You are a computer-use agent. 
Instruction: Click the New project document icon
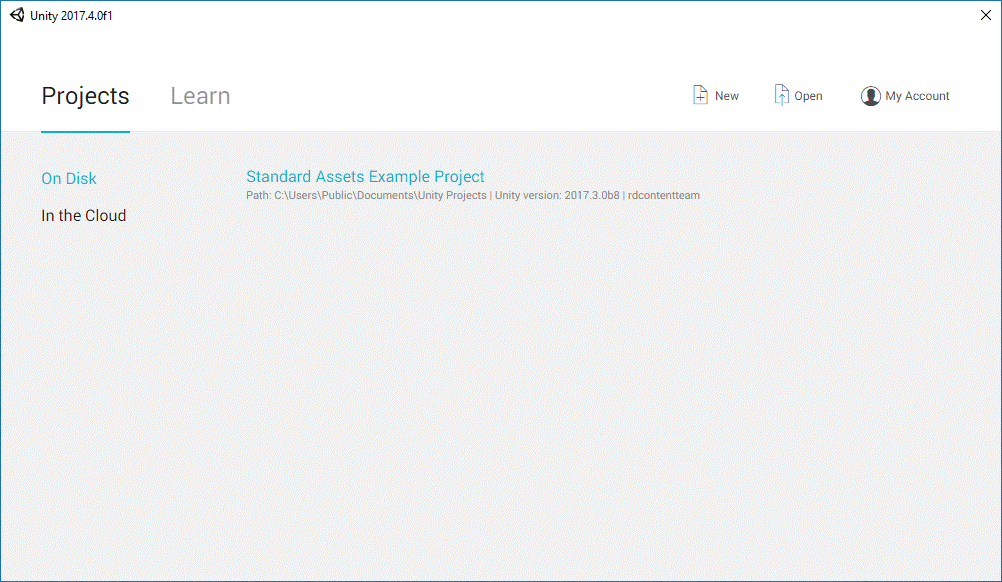700,95
